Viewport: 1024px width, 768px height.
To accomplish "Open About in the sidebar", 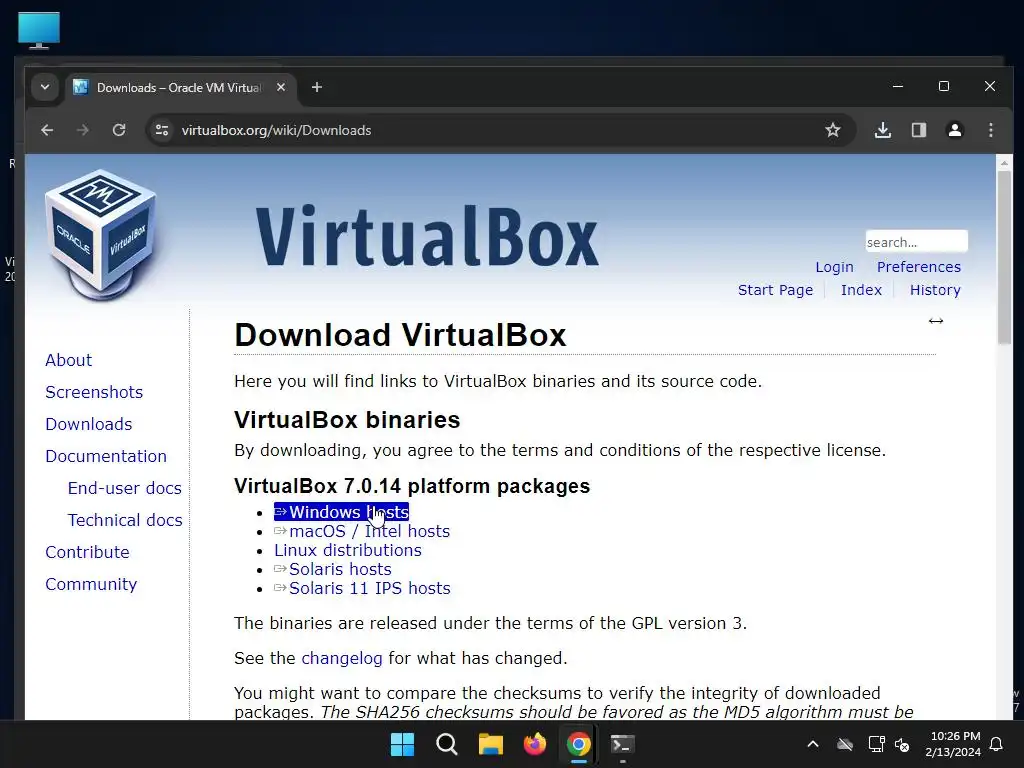I will pos(69,360).
